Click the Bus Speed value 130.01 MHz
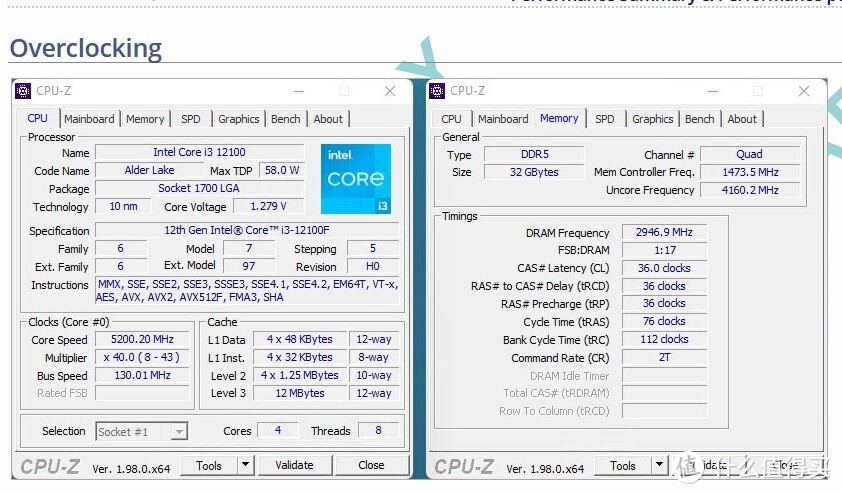Viewport: 842px width, 494px height. coord(142,375)
